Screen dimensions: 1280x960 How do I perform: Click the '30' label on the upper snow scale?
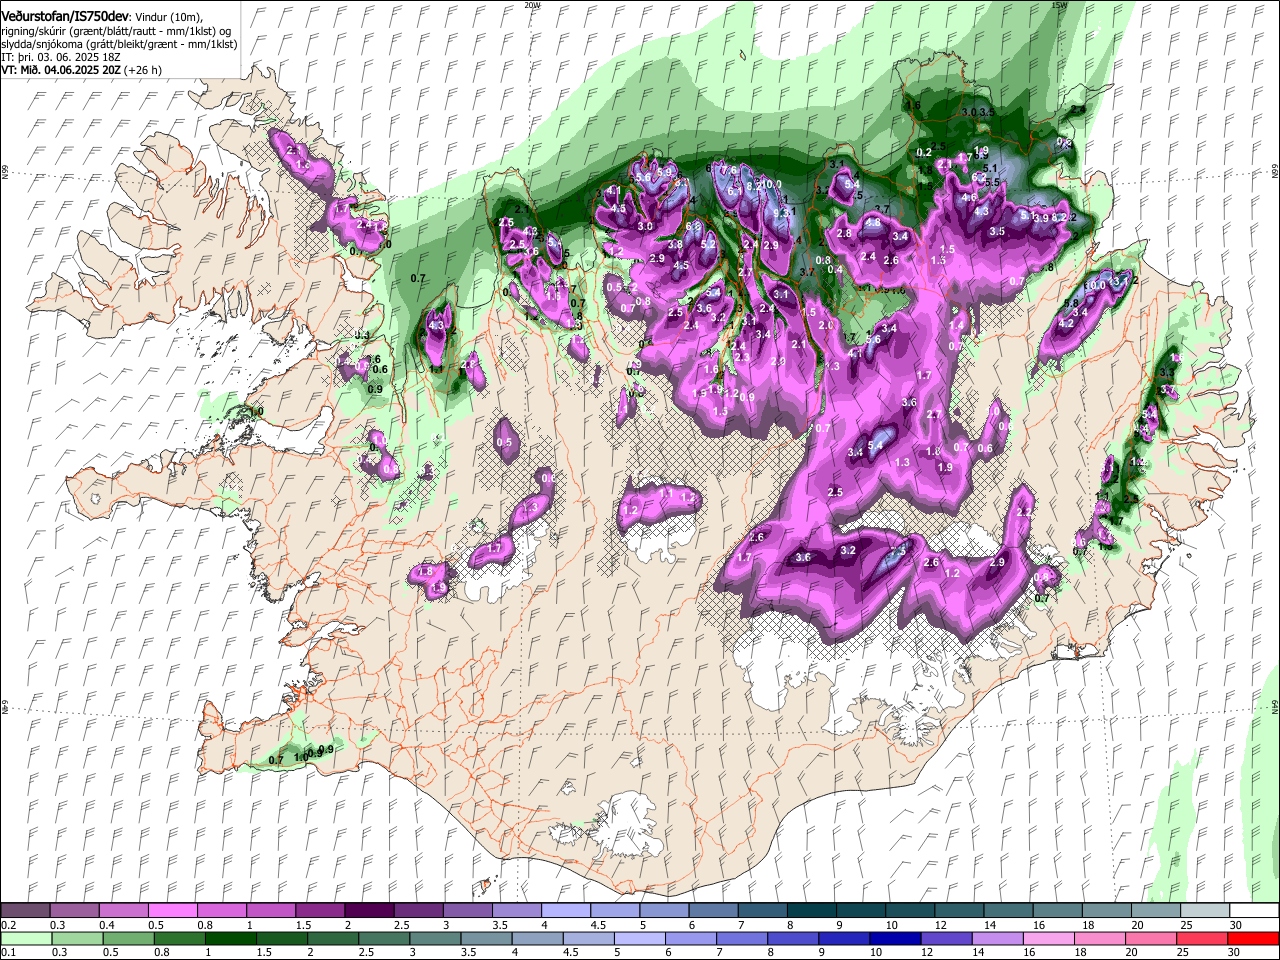[1236, 925]
